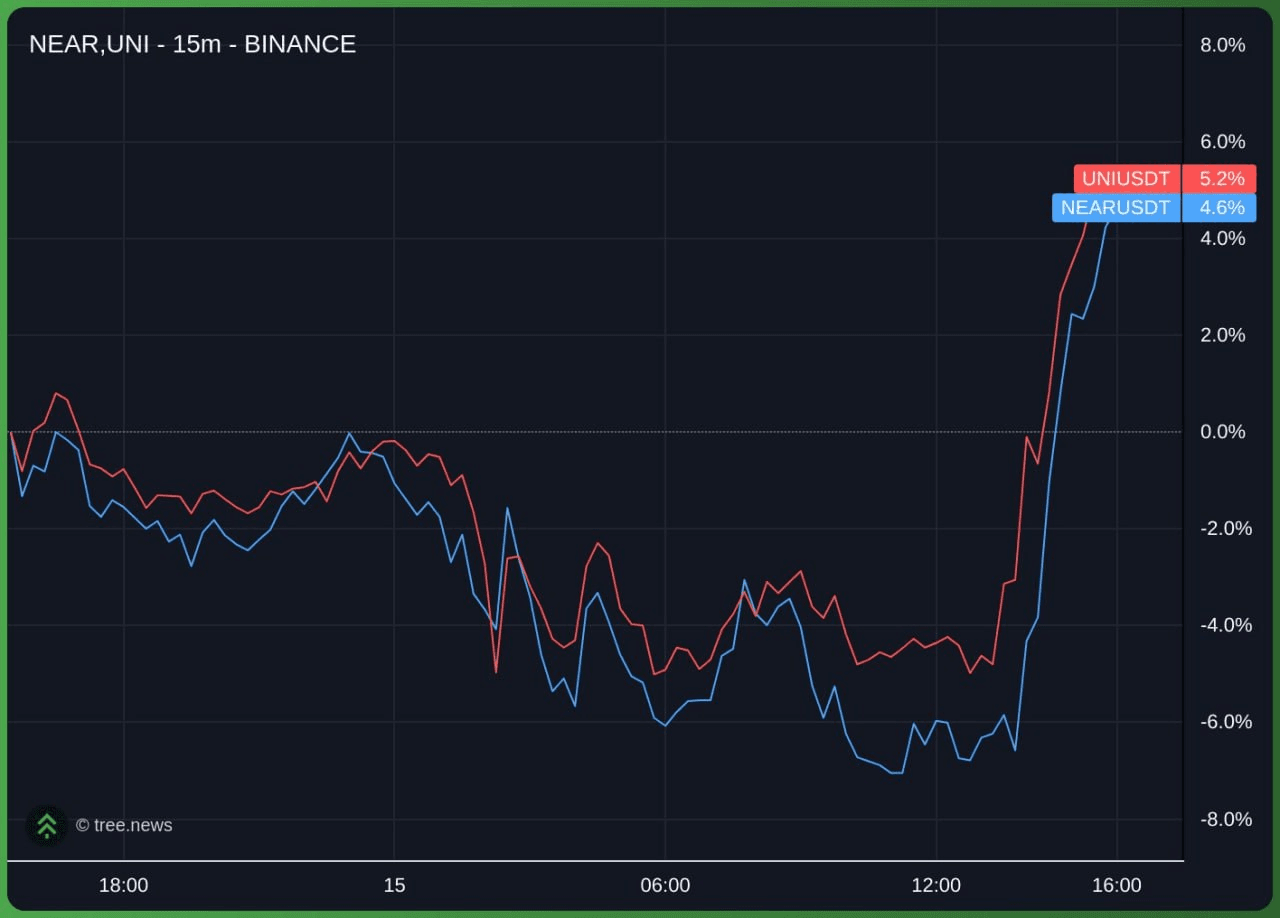Click the tree.news green arrows logo
Screen dimensions: 1280x918
click(x=46, y=825)
